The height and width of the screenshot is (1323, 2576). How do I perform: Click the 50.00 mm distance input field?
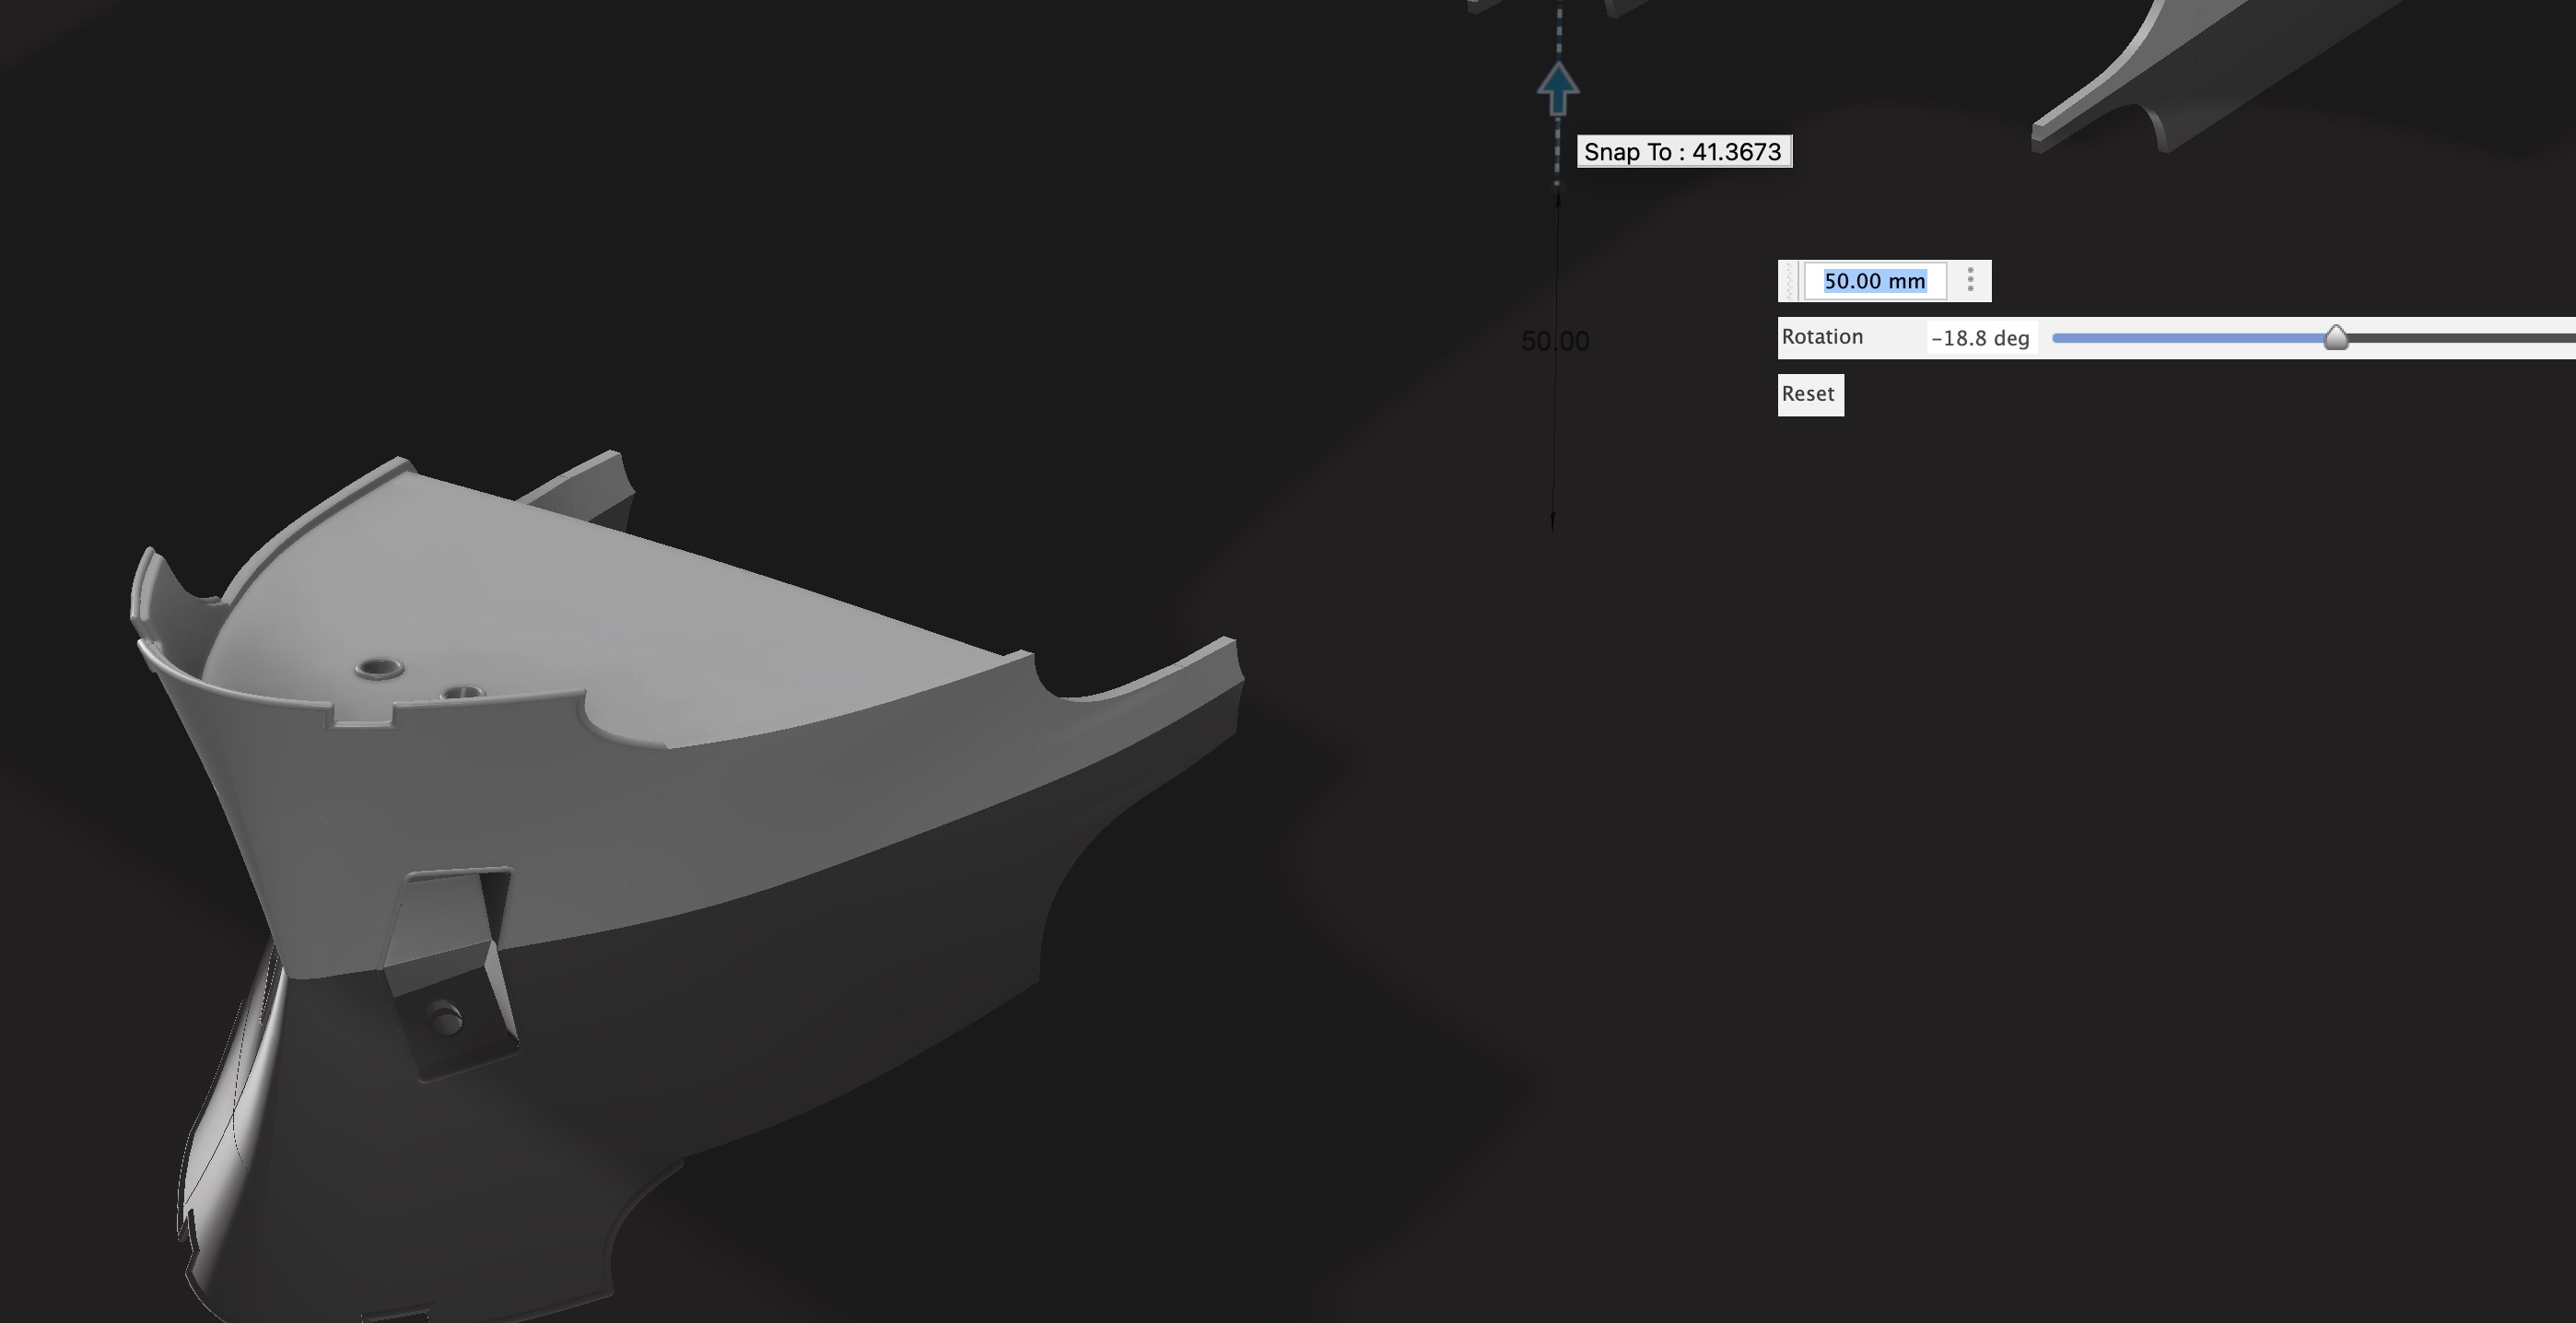coord(1874,281)
